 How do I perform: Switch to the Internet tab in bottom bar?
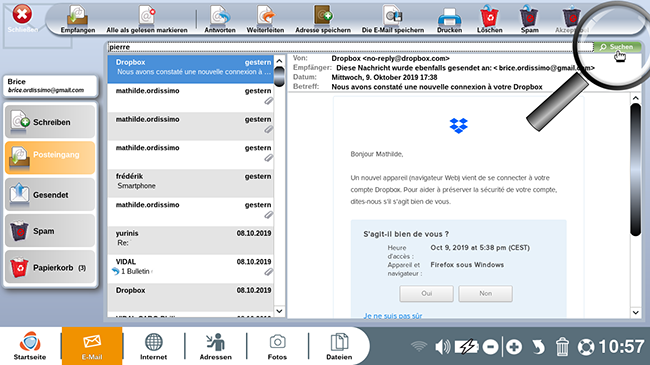pos(153,346)
